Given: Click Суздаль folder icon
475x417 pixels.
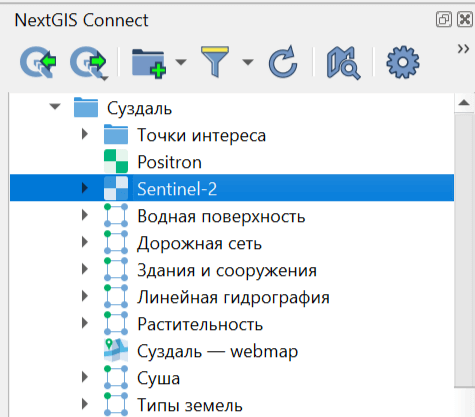Looking at the screenshot, I should pyautogui.click(x=86, y=107).
